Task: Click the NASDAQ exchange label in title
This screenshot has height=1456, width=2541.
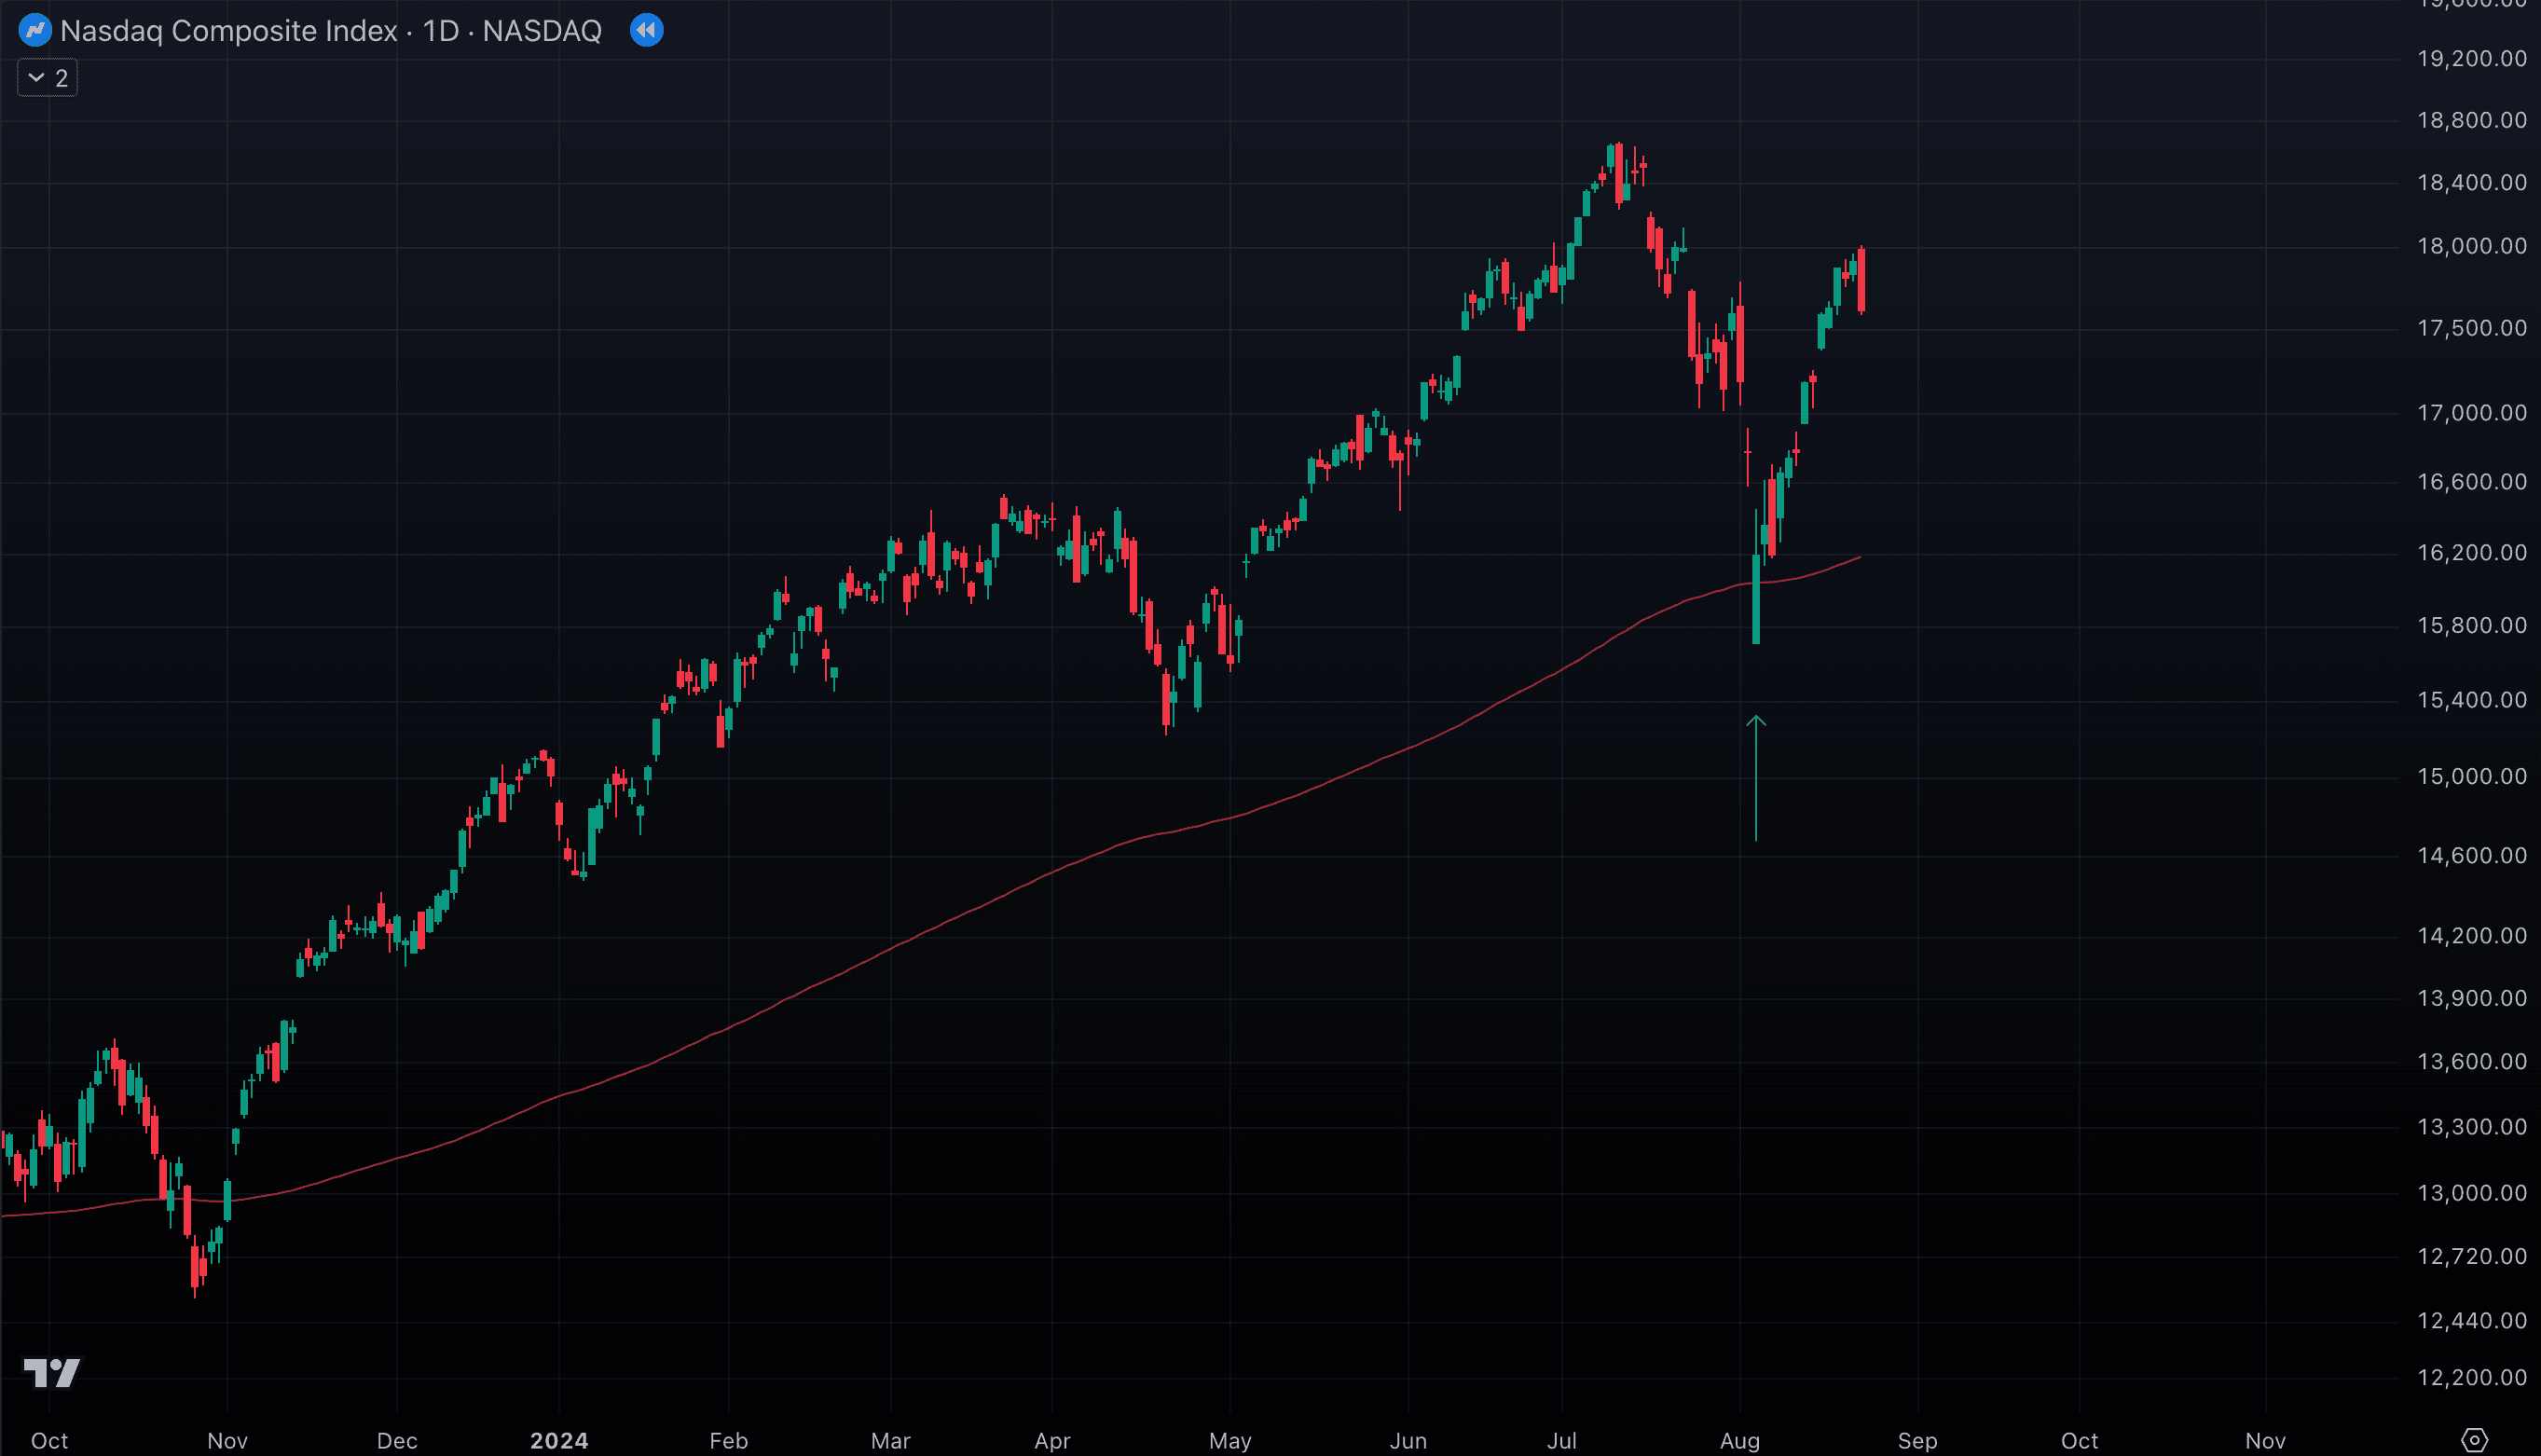Action: 542,31
